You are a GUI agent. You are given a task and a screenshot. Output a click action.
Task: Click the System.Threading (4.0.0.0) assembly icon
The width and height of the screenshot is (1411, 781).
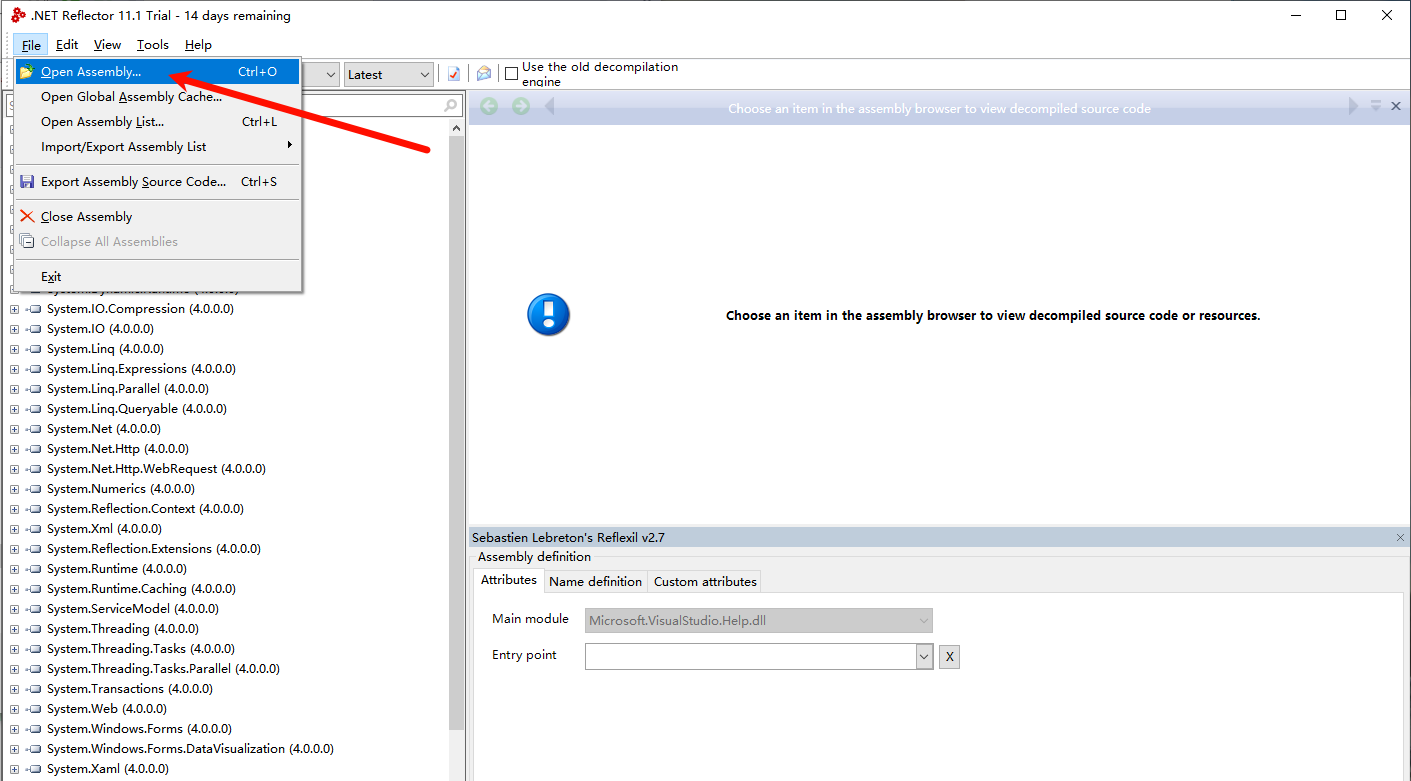coord(33,629)
